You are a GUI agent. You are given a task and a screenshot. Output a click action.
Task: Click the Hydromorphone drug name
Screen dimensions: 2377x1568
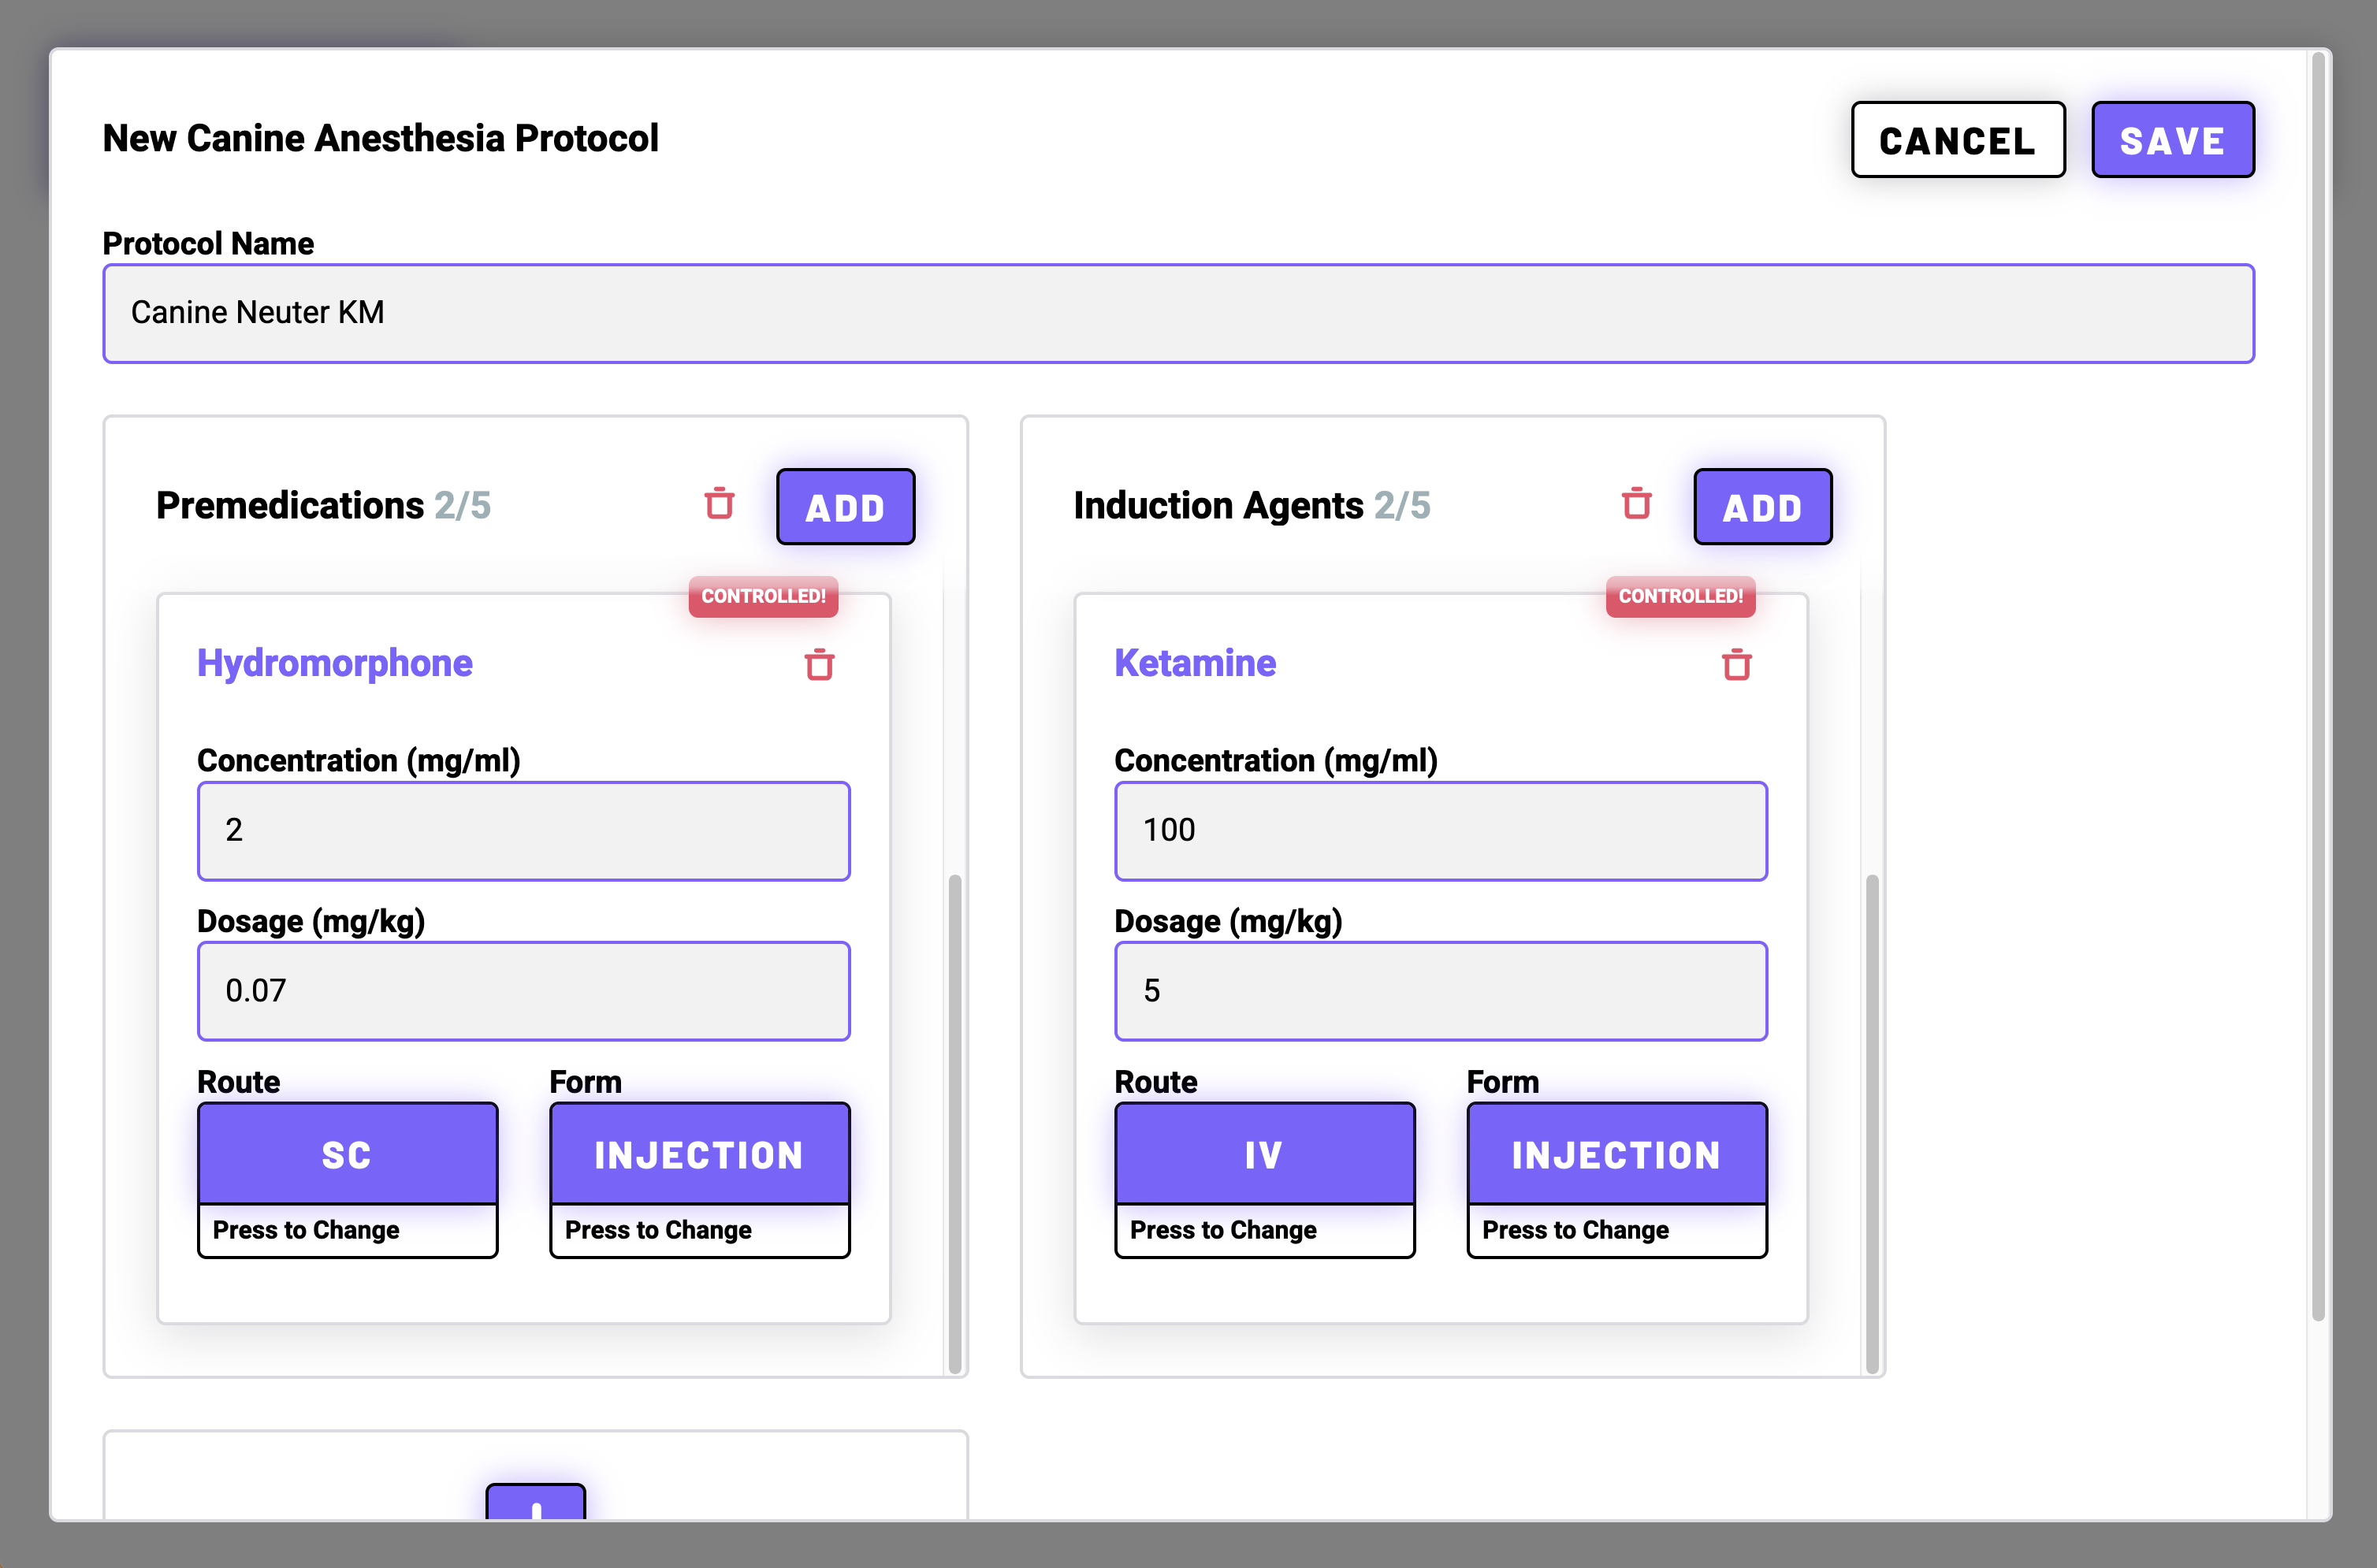click(334, 663)
